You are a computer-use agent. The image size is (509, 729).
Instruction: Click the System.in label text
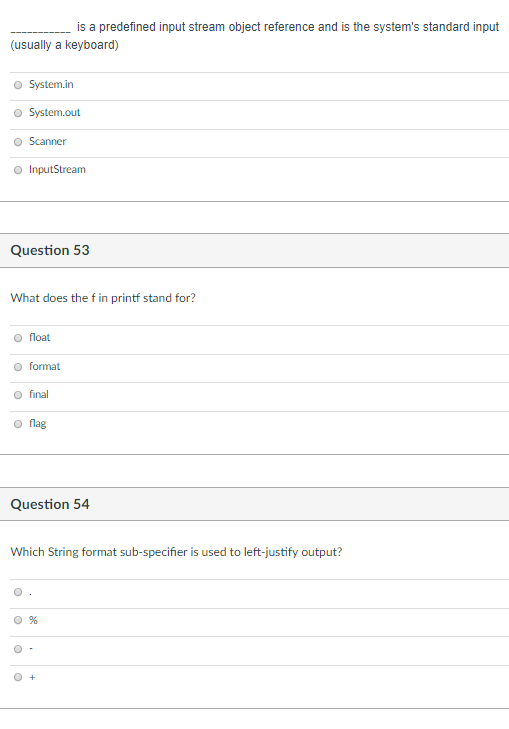pyautogui.click(x=51, y=85)
